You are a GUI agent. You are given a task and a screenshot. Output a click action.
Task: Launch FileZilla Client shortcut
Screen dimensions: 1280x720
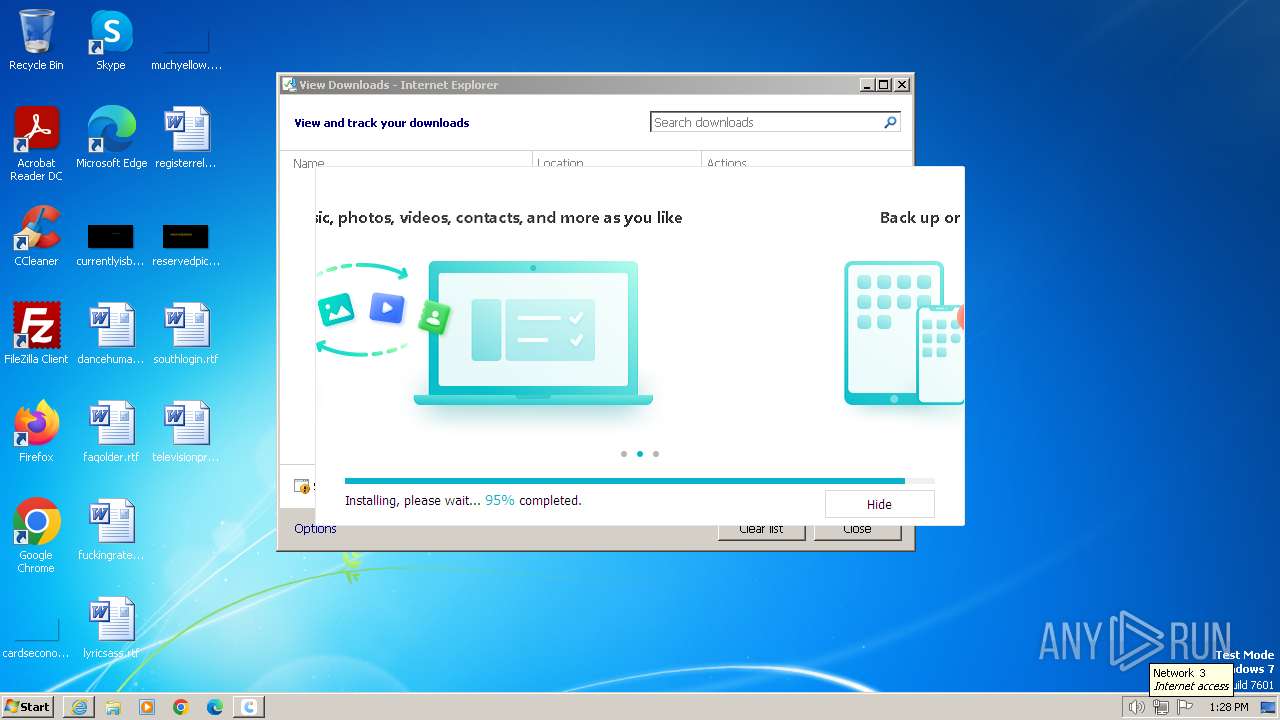tap(36, 333)
